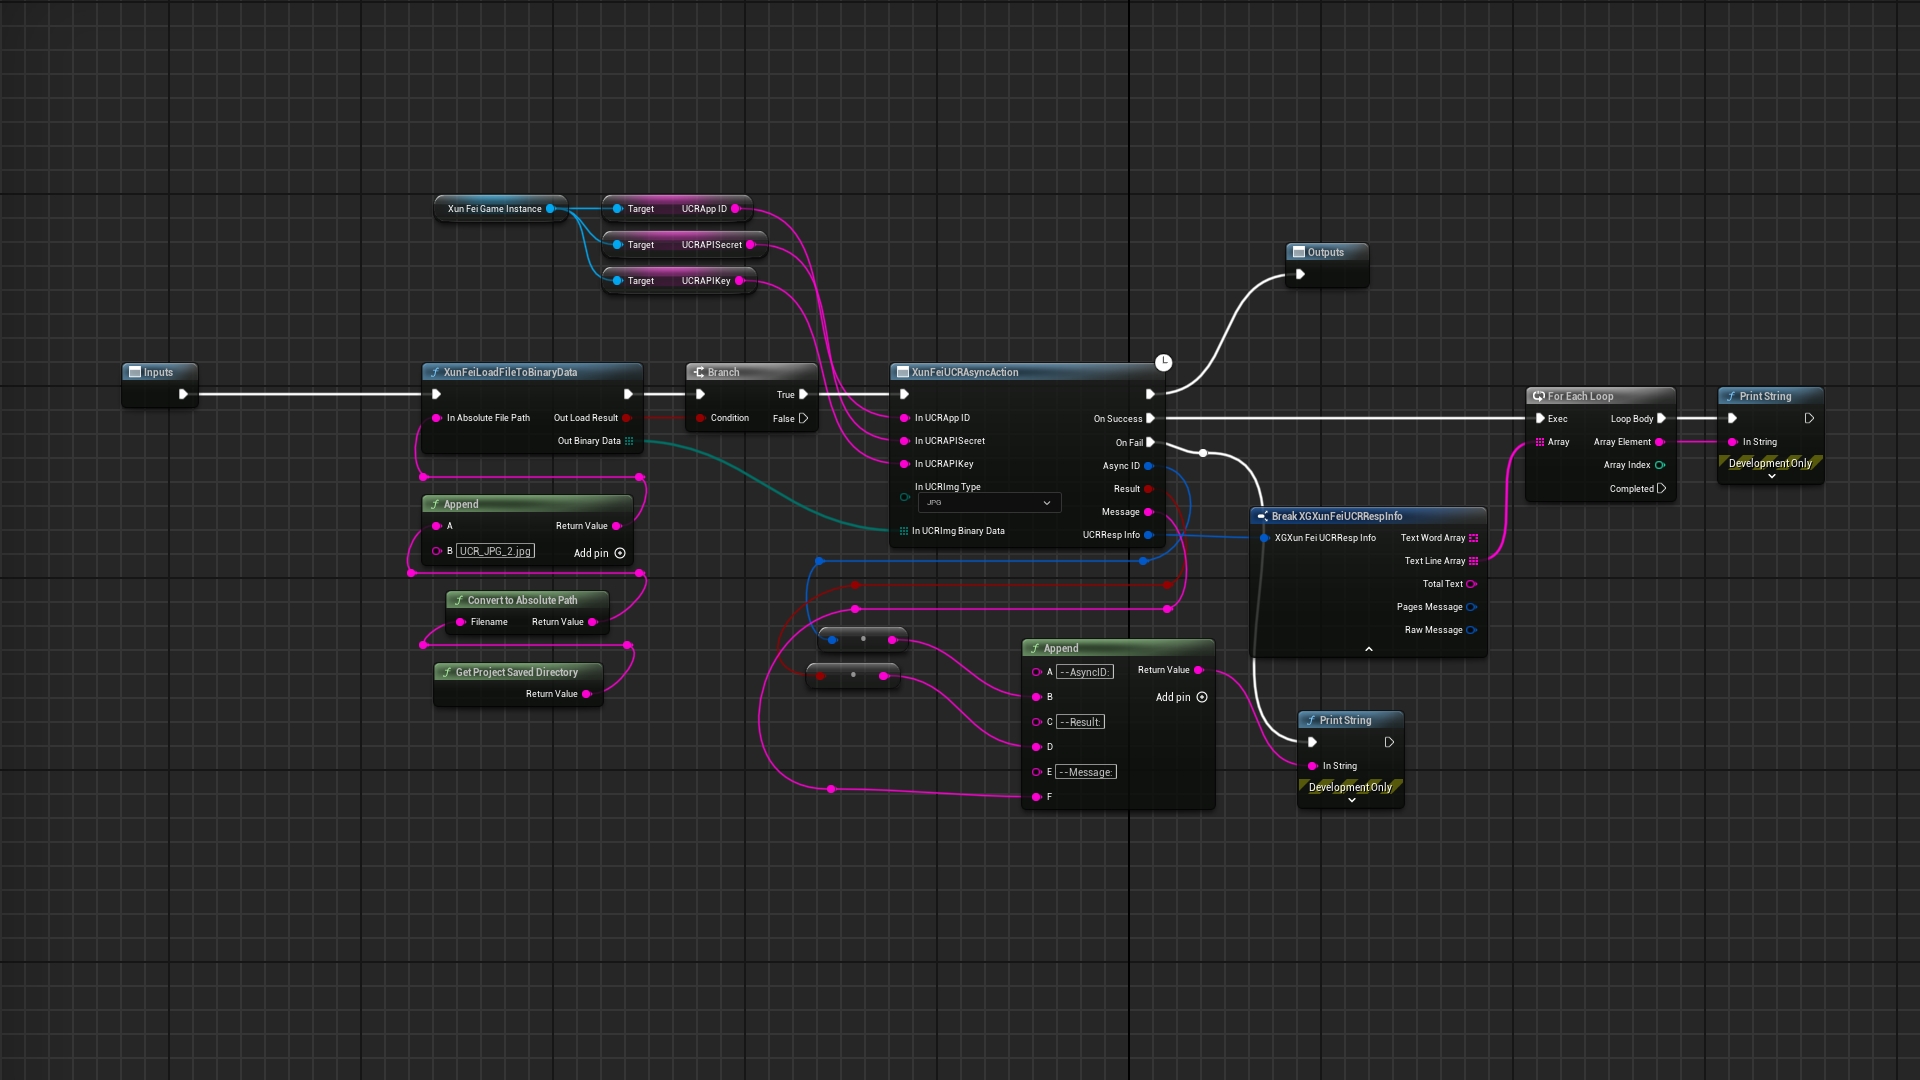This screenshot has width=1920, height=1080.
Task: Collapse Break XGXunFeiUCRRespInfo node pins
Action: [x=1368, y=649]
